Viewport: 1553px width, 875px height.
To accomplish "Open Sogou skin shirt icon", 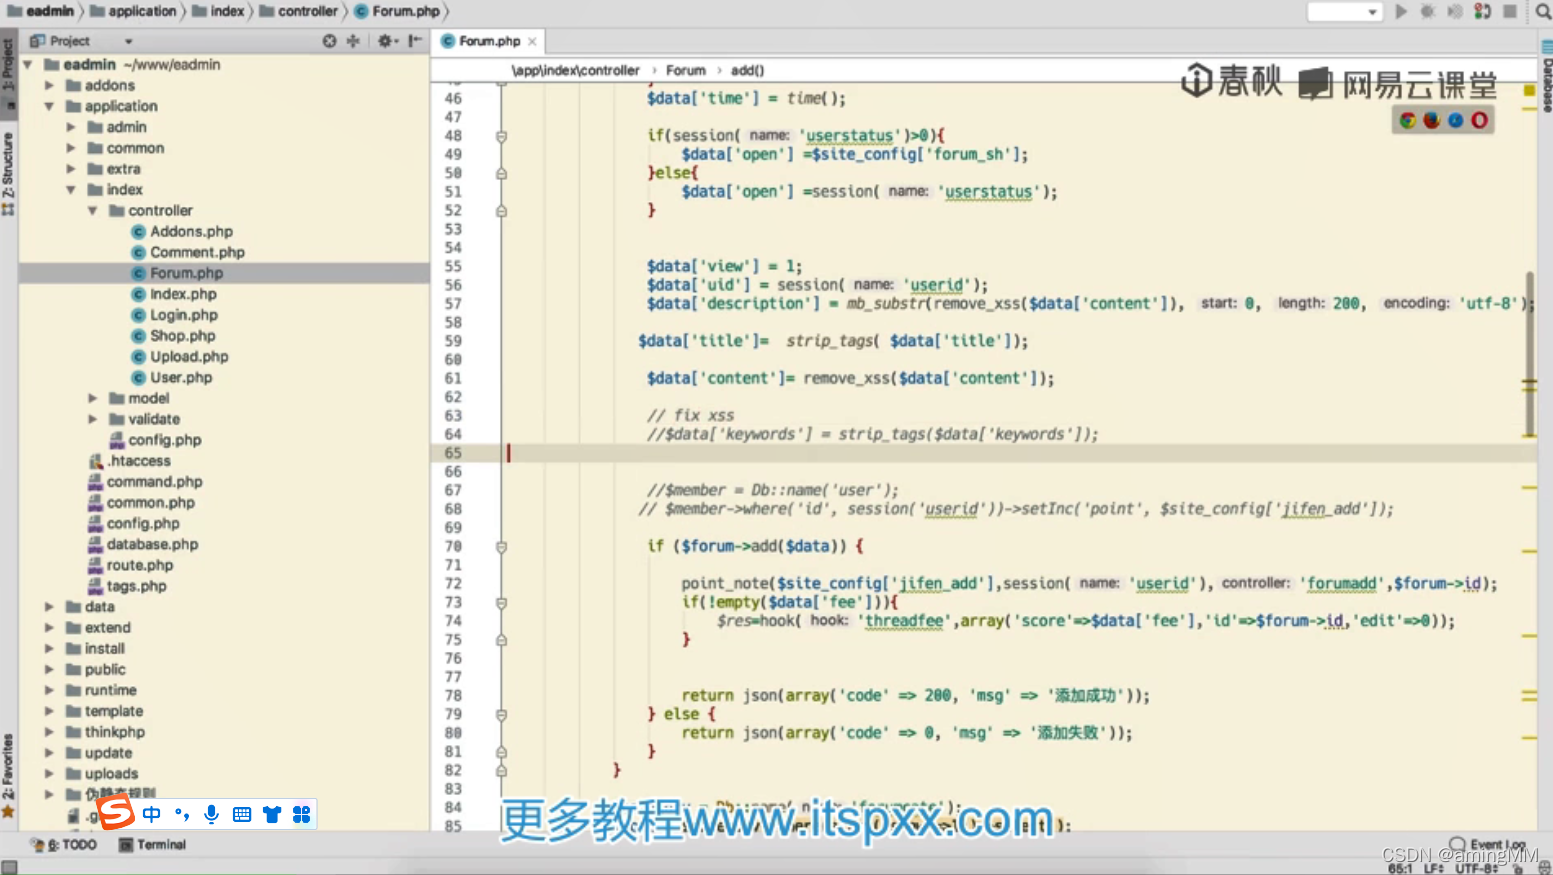I will 271,815.
